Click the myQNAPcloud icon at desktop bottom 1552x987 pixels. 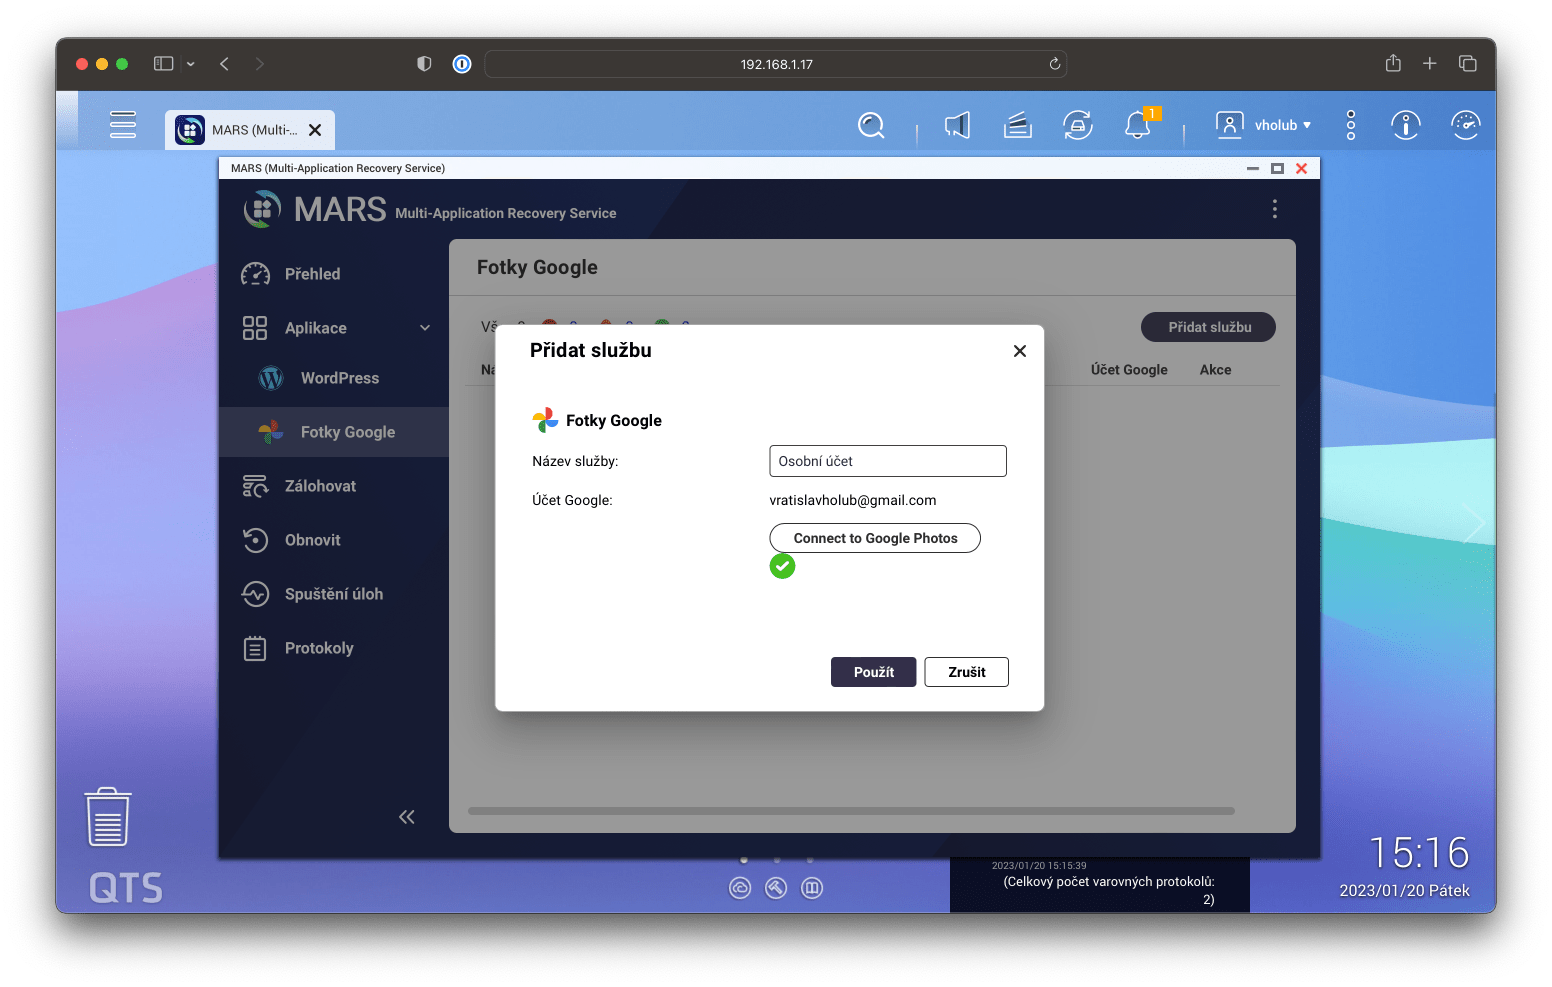pos(740,888)
